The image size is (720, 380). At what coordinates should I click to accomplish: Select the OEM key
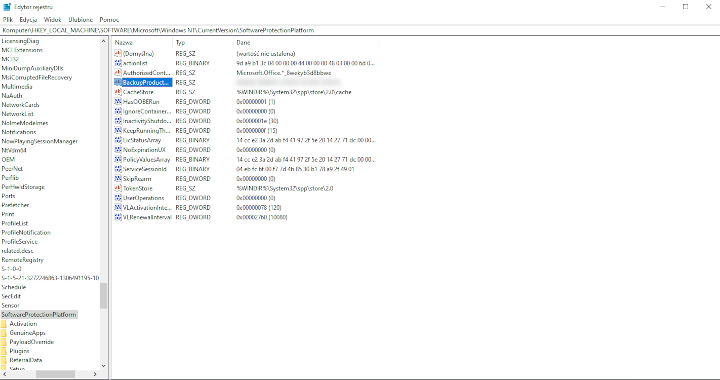[8, 160]
